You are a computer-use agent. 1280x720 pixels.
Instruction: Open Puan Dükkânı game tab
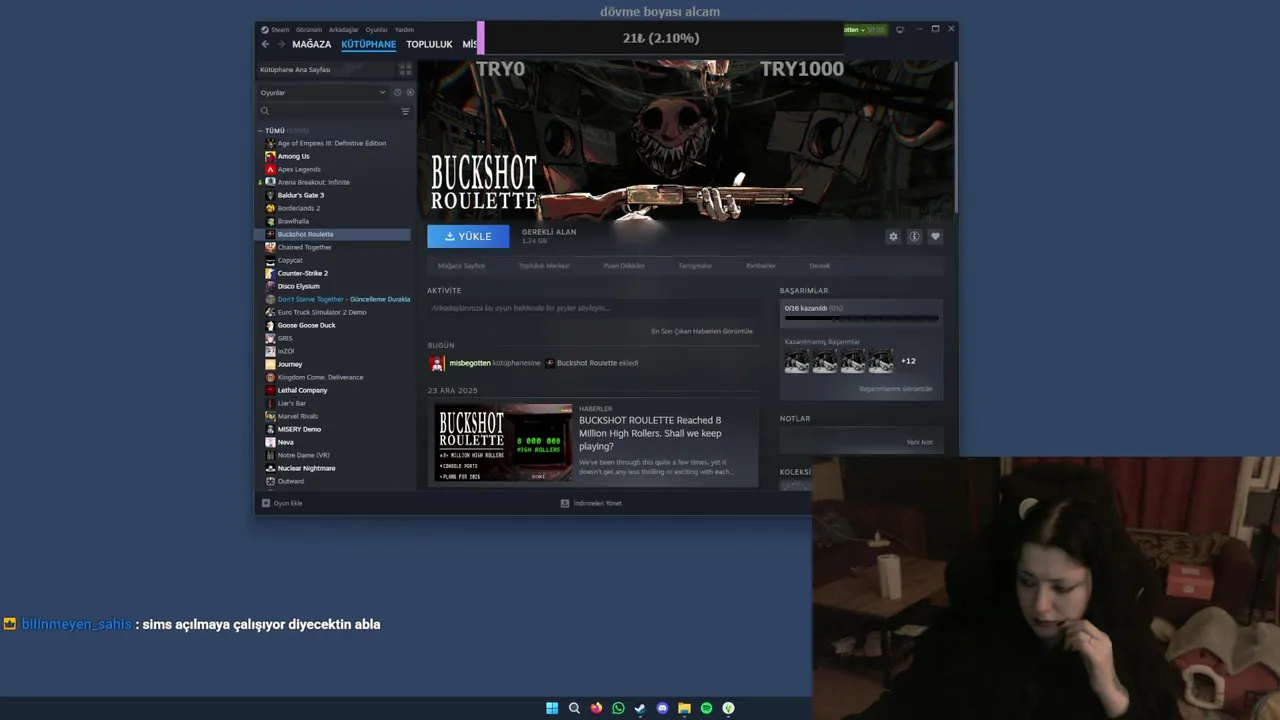pos(624,266)
